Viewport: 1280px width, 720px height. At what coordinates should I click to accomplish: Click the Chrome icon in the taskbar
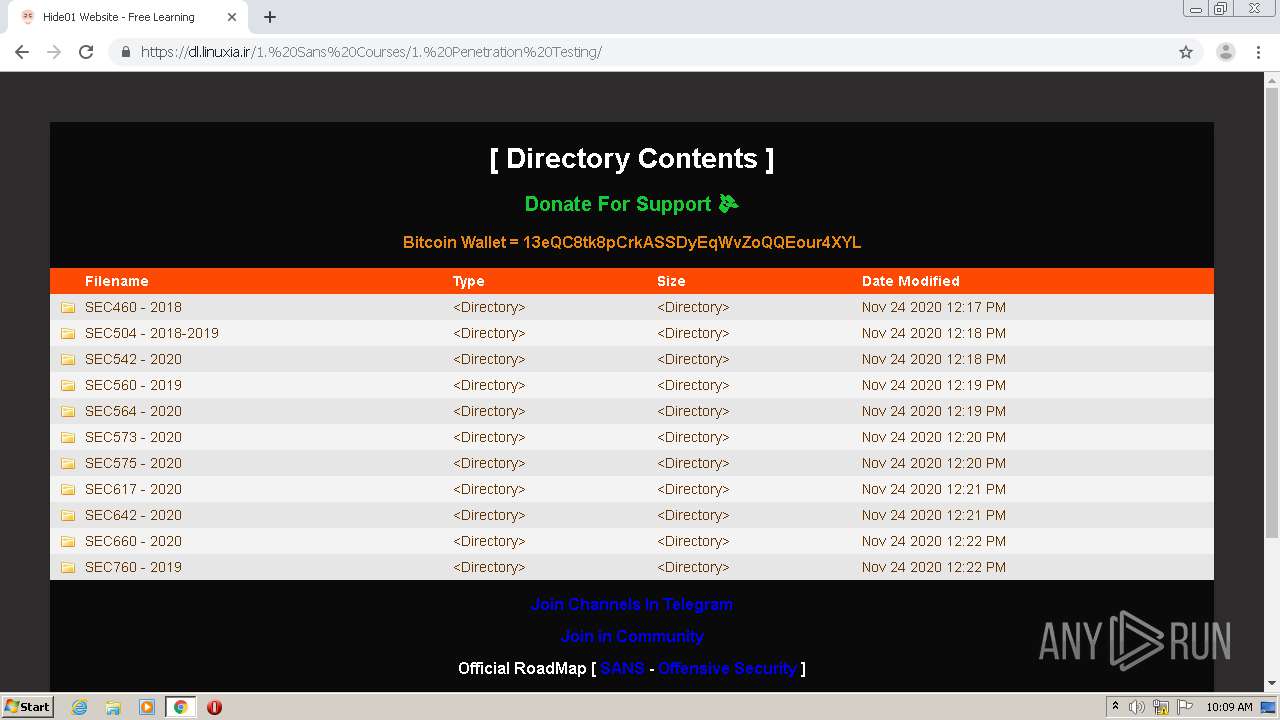click(181, 707)
